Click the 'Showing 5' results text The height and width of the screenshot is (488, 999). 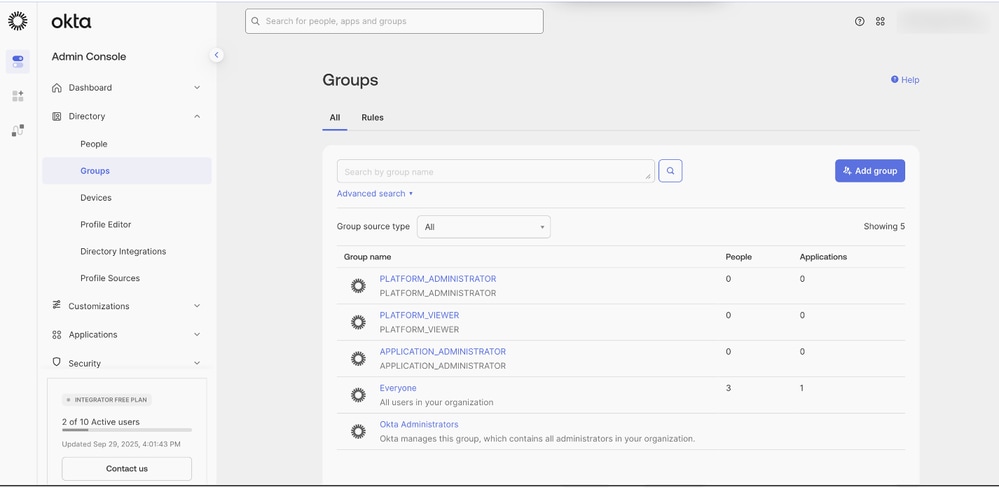tap(884, 226)
